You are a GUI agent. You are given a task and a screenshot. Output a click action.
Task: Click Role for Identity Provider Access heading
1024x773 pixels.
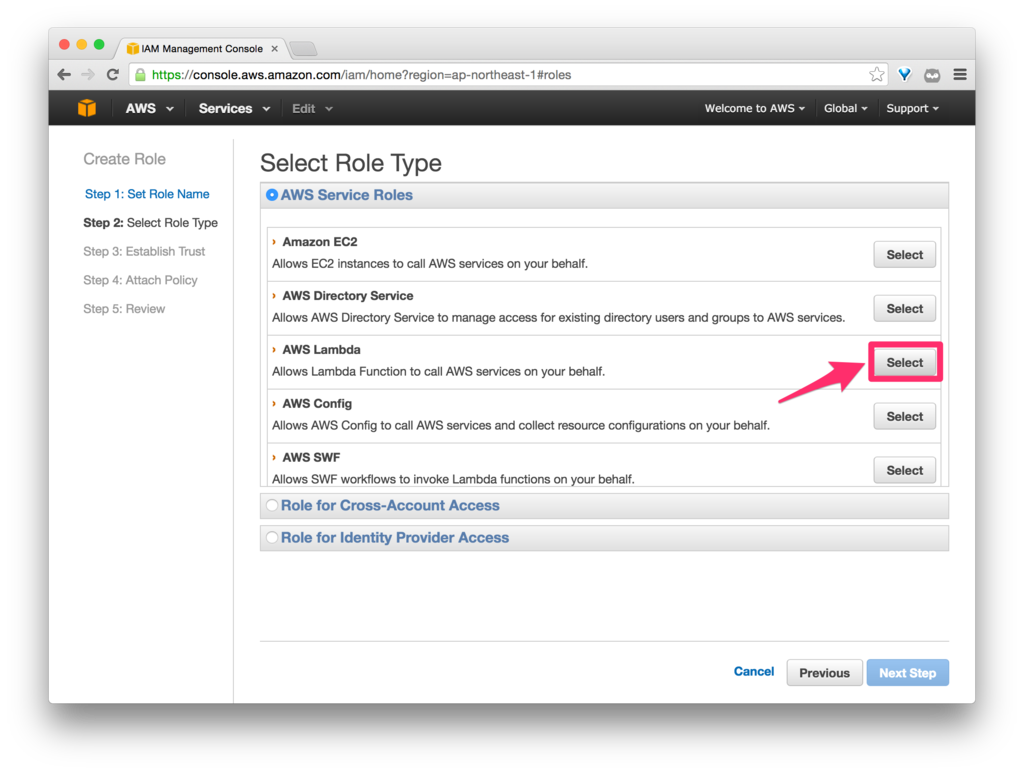[395, 537]
